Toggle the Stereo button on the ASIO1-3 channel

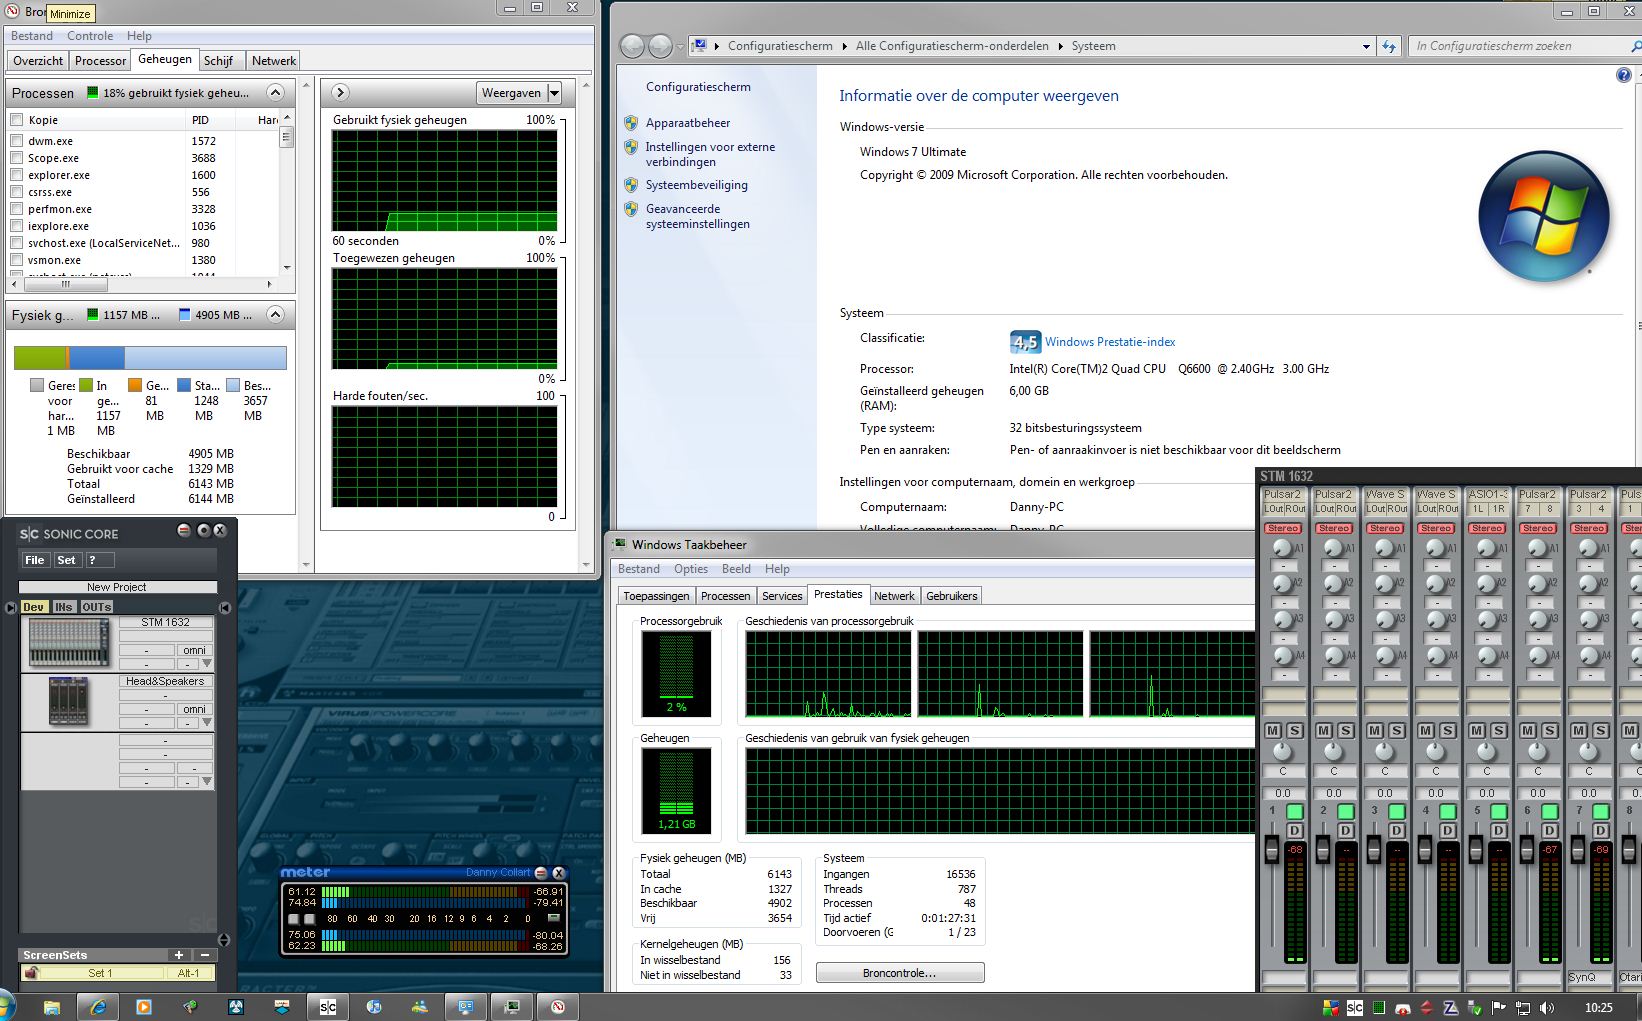[1489, 528]
